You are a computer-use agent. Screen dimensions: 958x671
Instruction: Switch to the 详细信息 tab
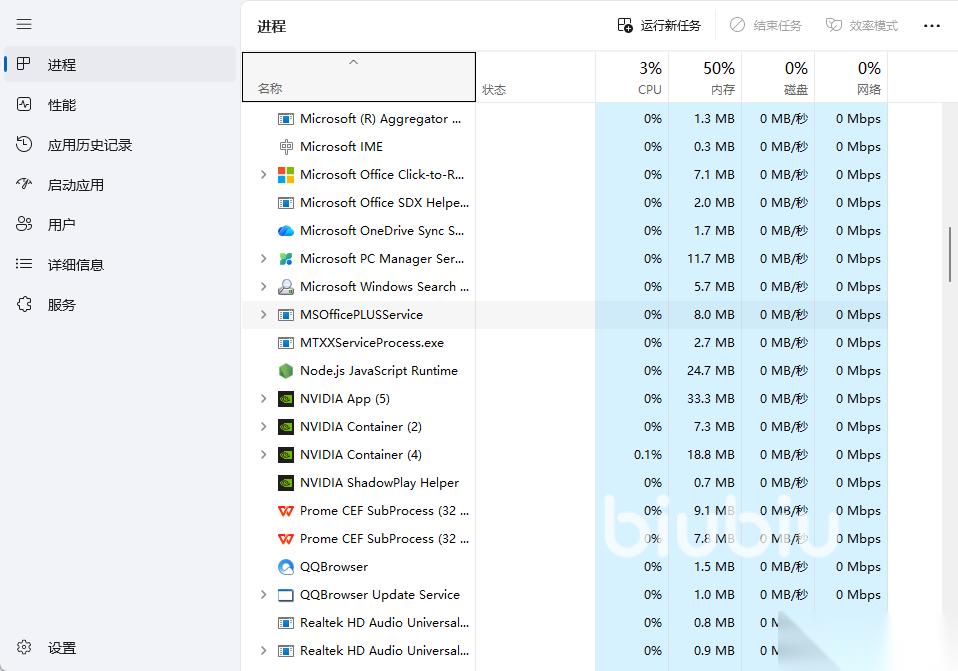120,265
